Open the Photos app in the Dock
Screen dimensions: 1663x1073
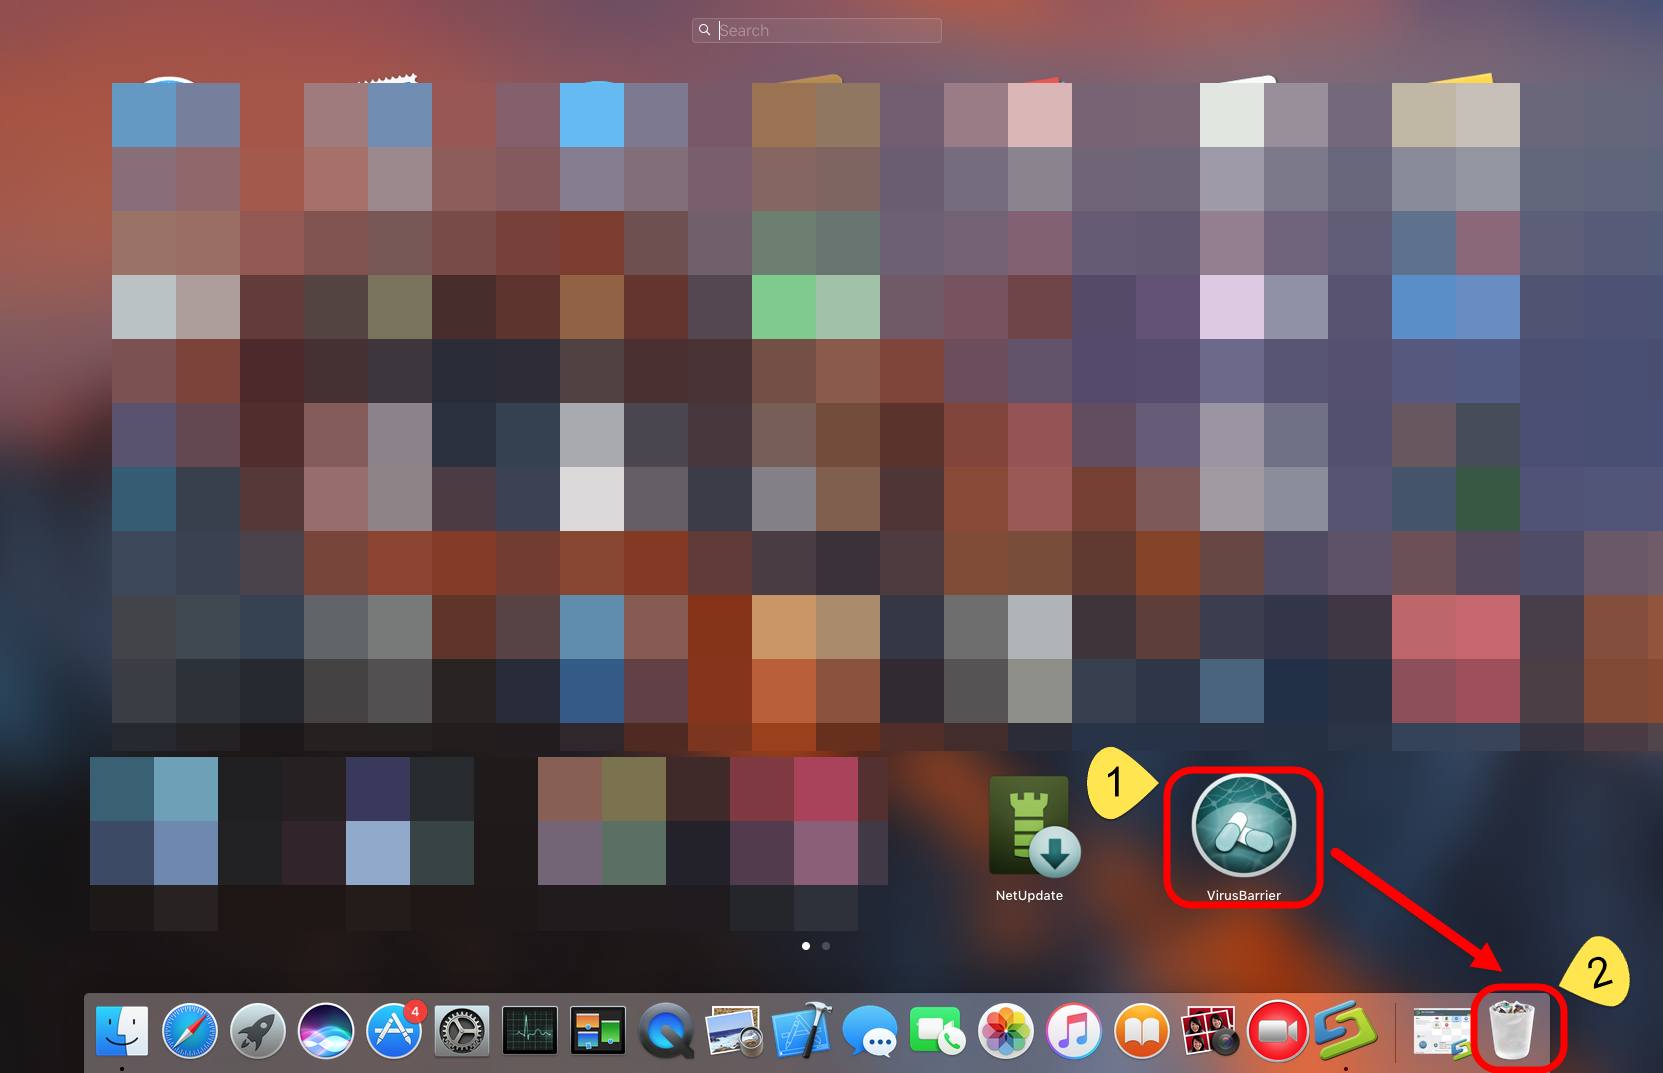(x=1006, y=1031)
